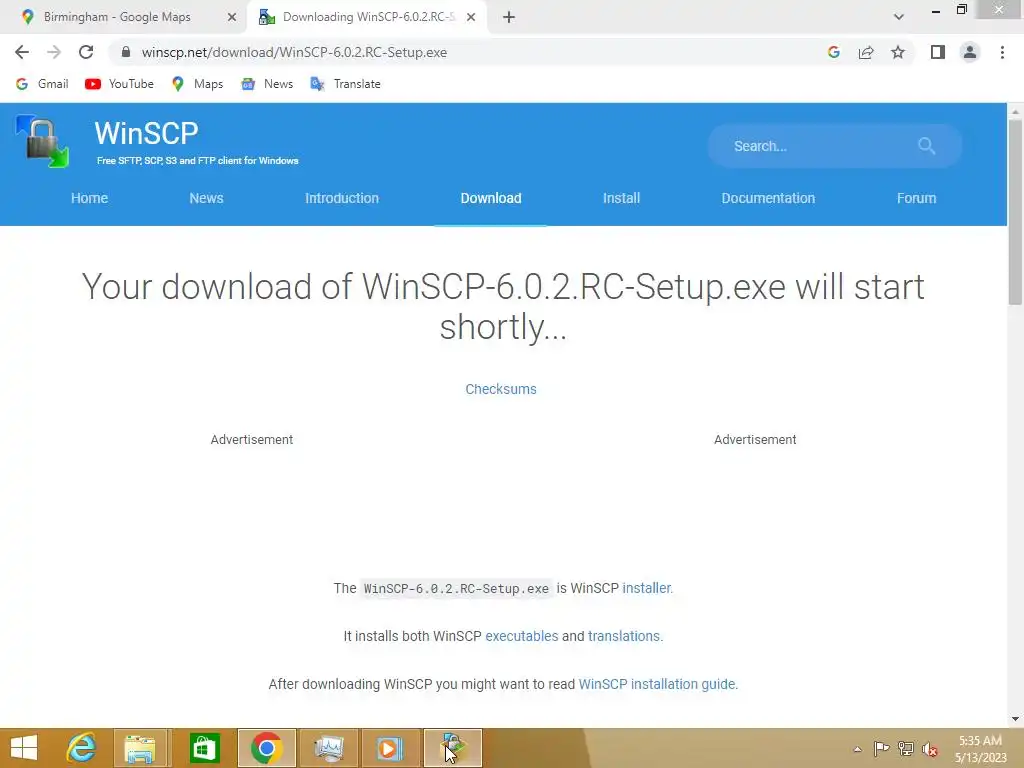Screen dimensions: 1024x768
Task: Open the Chrome three-dot menu
Action: 1002,52
